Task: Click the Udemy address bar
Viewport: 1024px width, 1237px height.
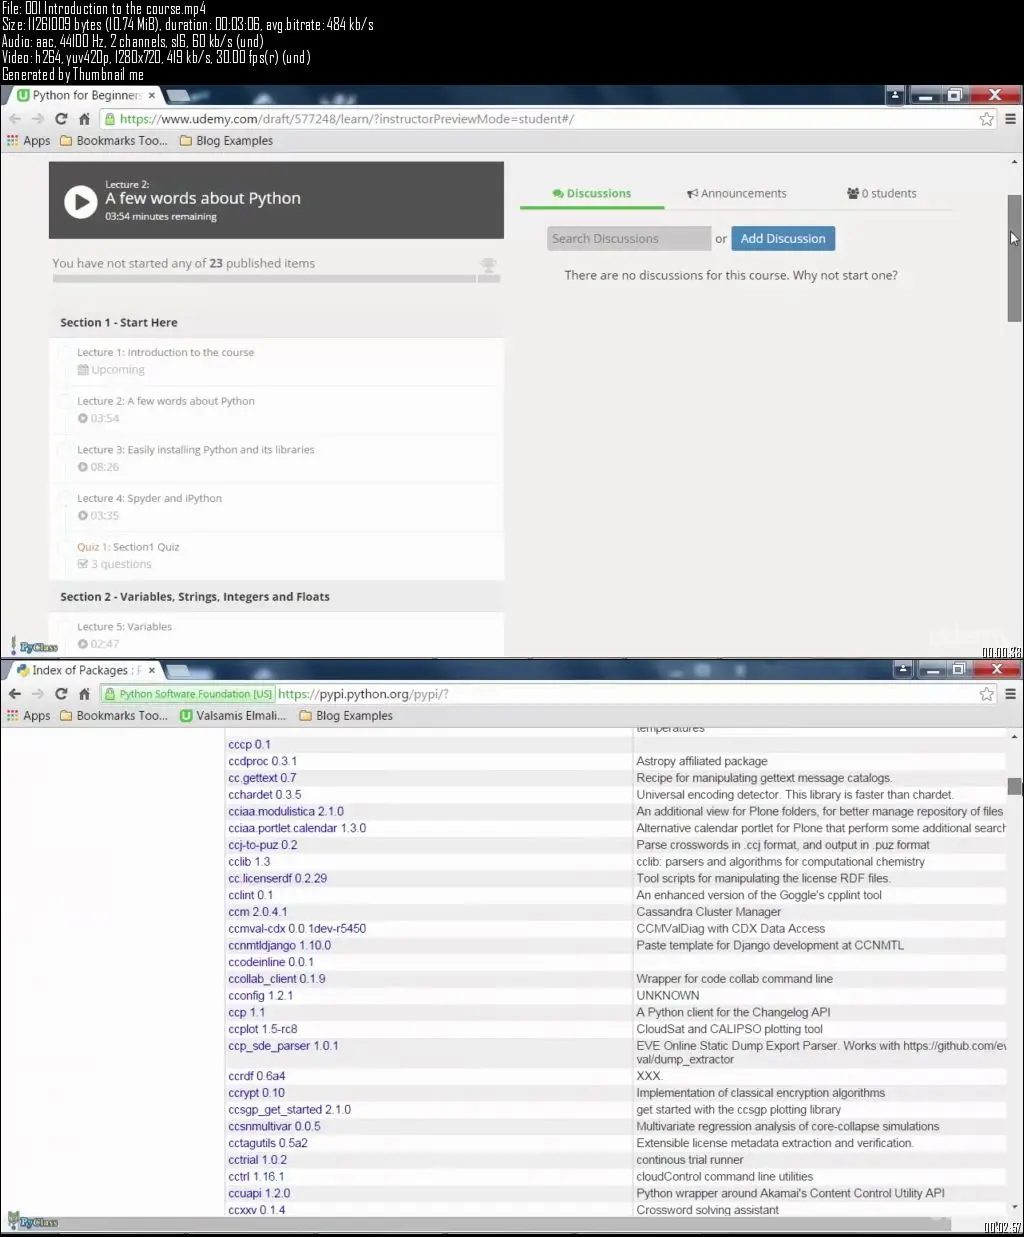Action: click(x=540, y=119)
